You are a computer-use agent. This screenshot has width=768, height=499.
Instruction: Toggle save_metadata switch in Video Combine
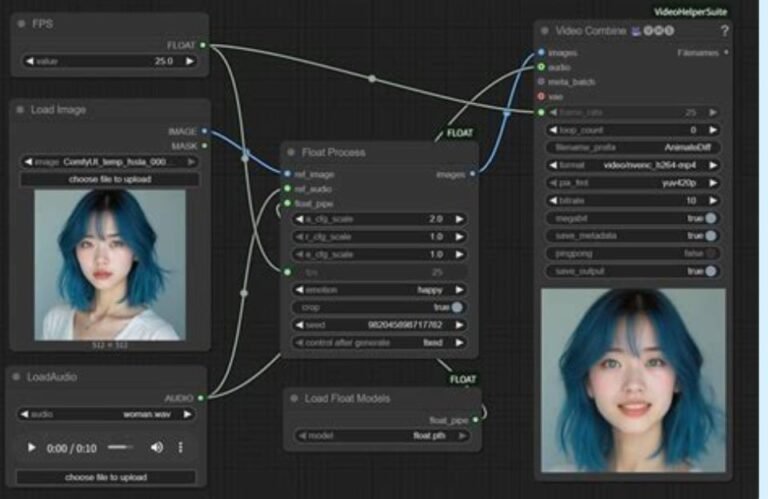[711, 236]
